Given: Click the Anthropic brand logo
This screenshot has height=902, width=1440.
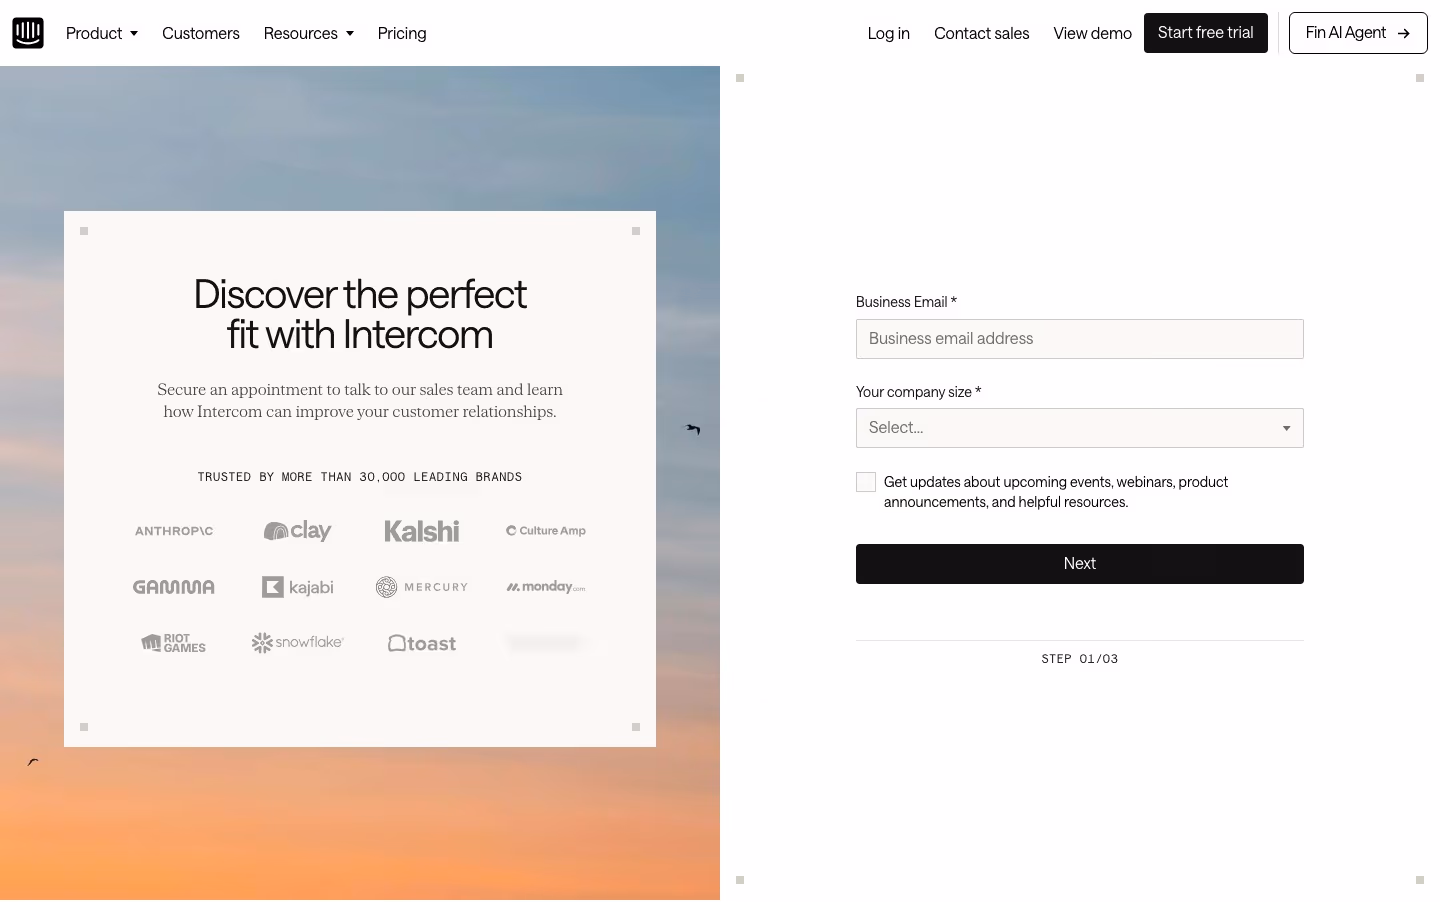Looking at the screenshot, I should click(174, 531).
